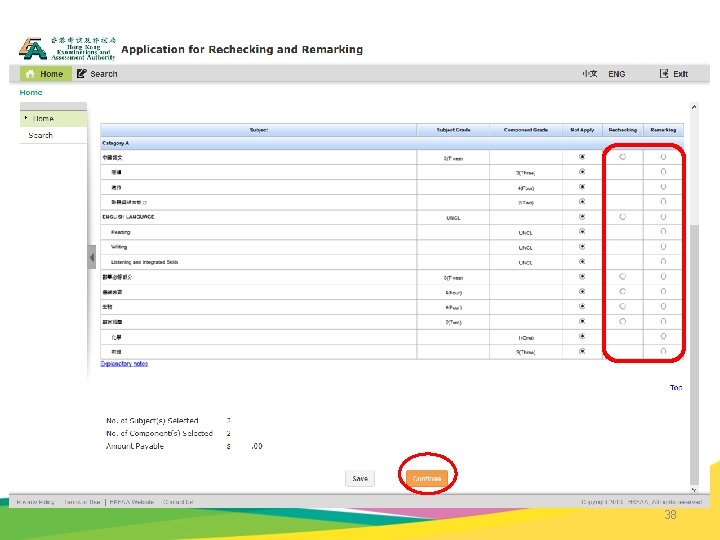720x540 pixels.
Task: Click the Home breadcrumb link
Action: click(31, 92)
